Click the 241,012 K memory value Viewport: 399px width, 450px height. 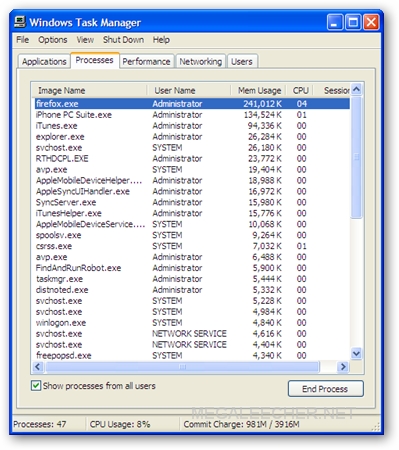(x=262, y=104)
